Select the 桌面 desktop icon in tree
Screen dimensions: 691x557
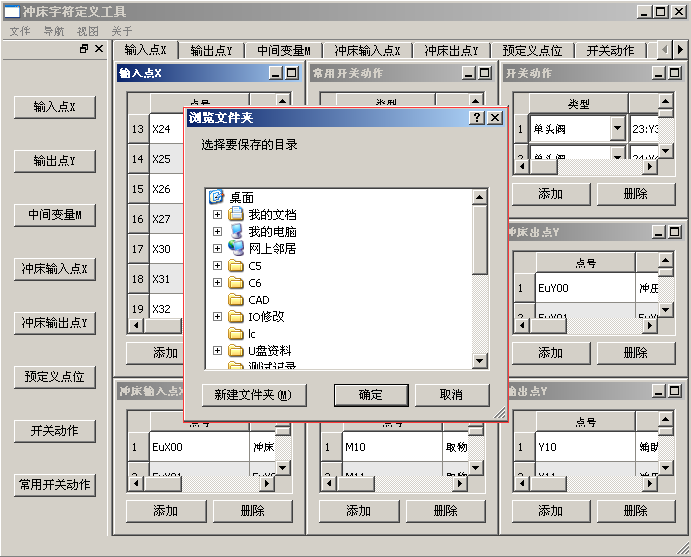point(217,198)
